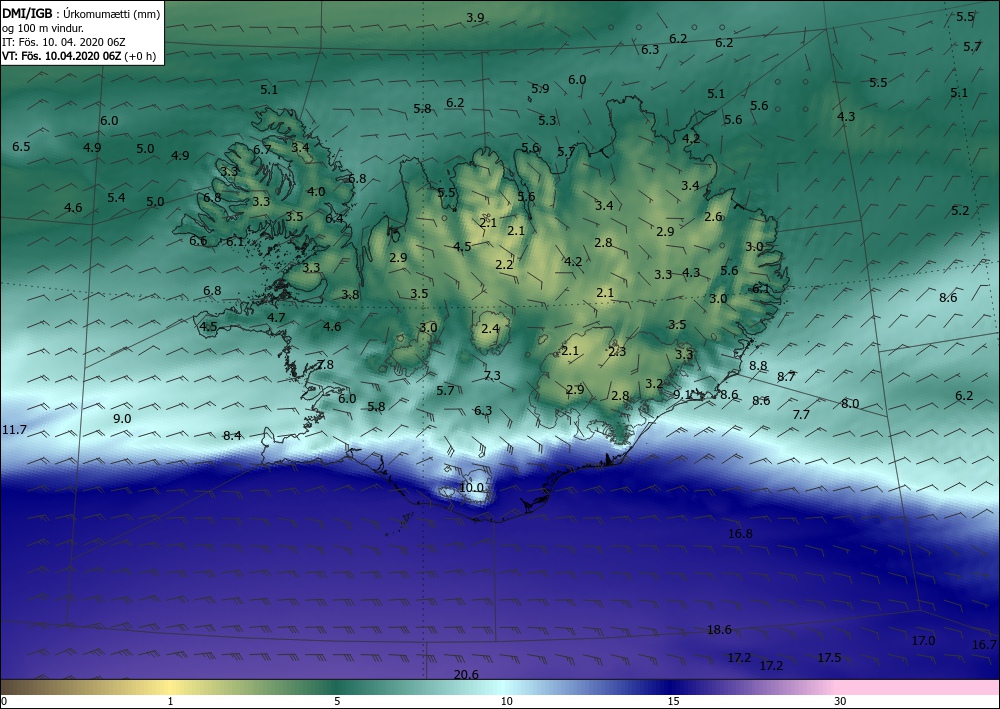Click the 4.7 value on Snæfellsnes
Screen dimensions: 1000x709
pyautogui.click(x=276, y=317)
